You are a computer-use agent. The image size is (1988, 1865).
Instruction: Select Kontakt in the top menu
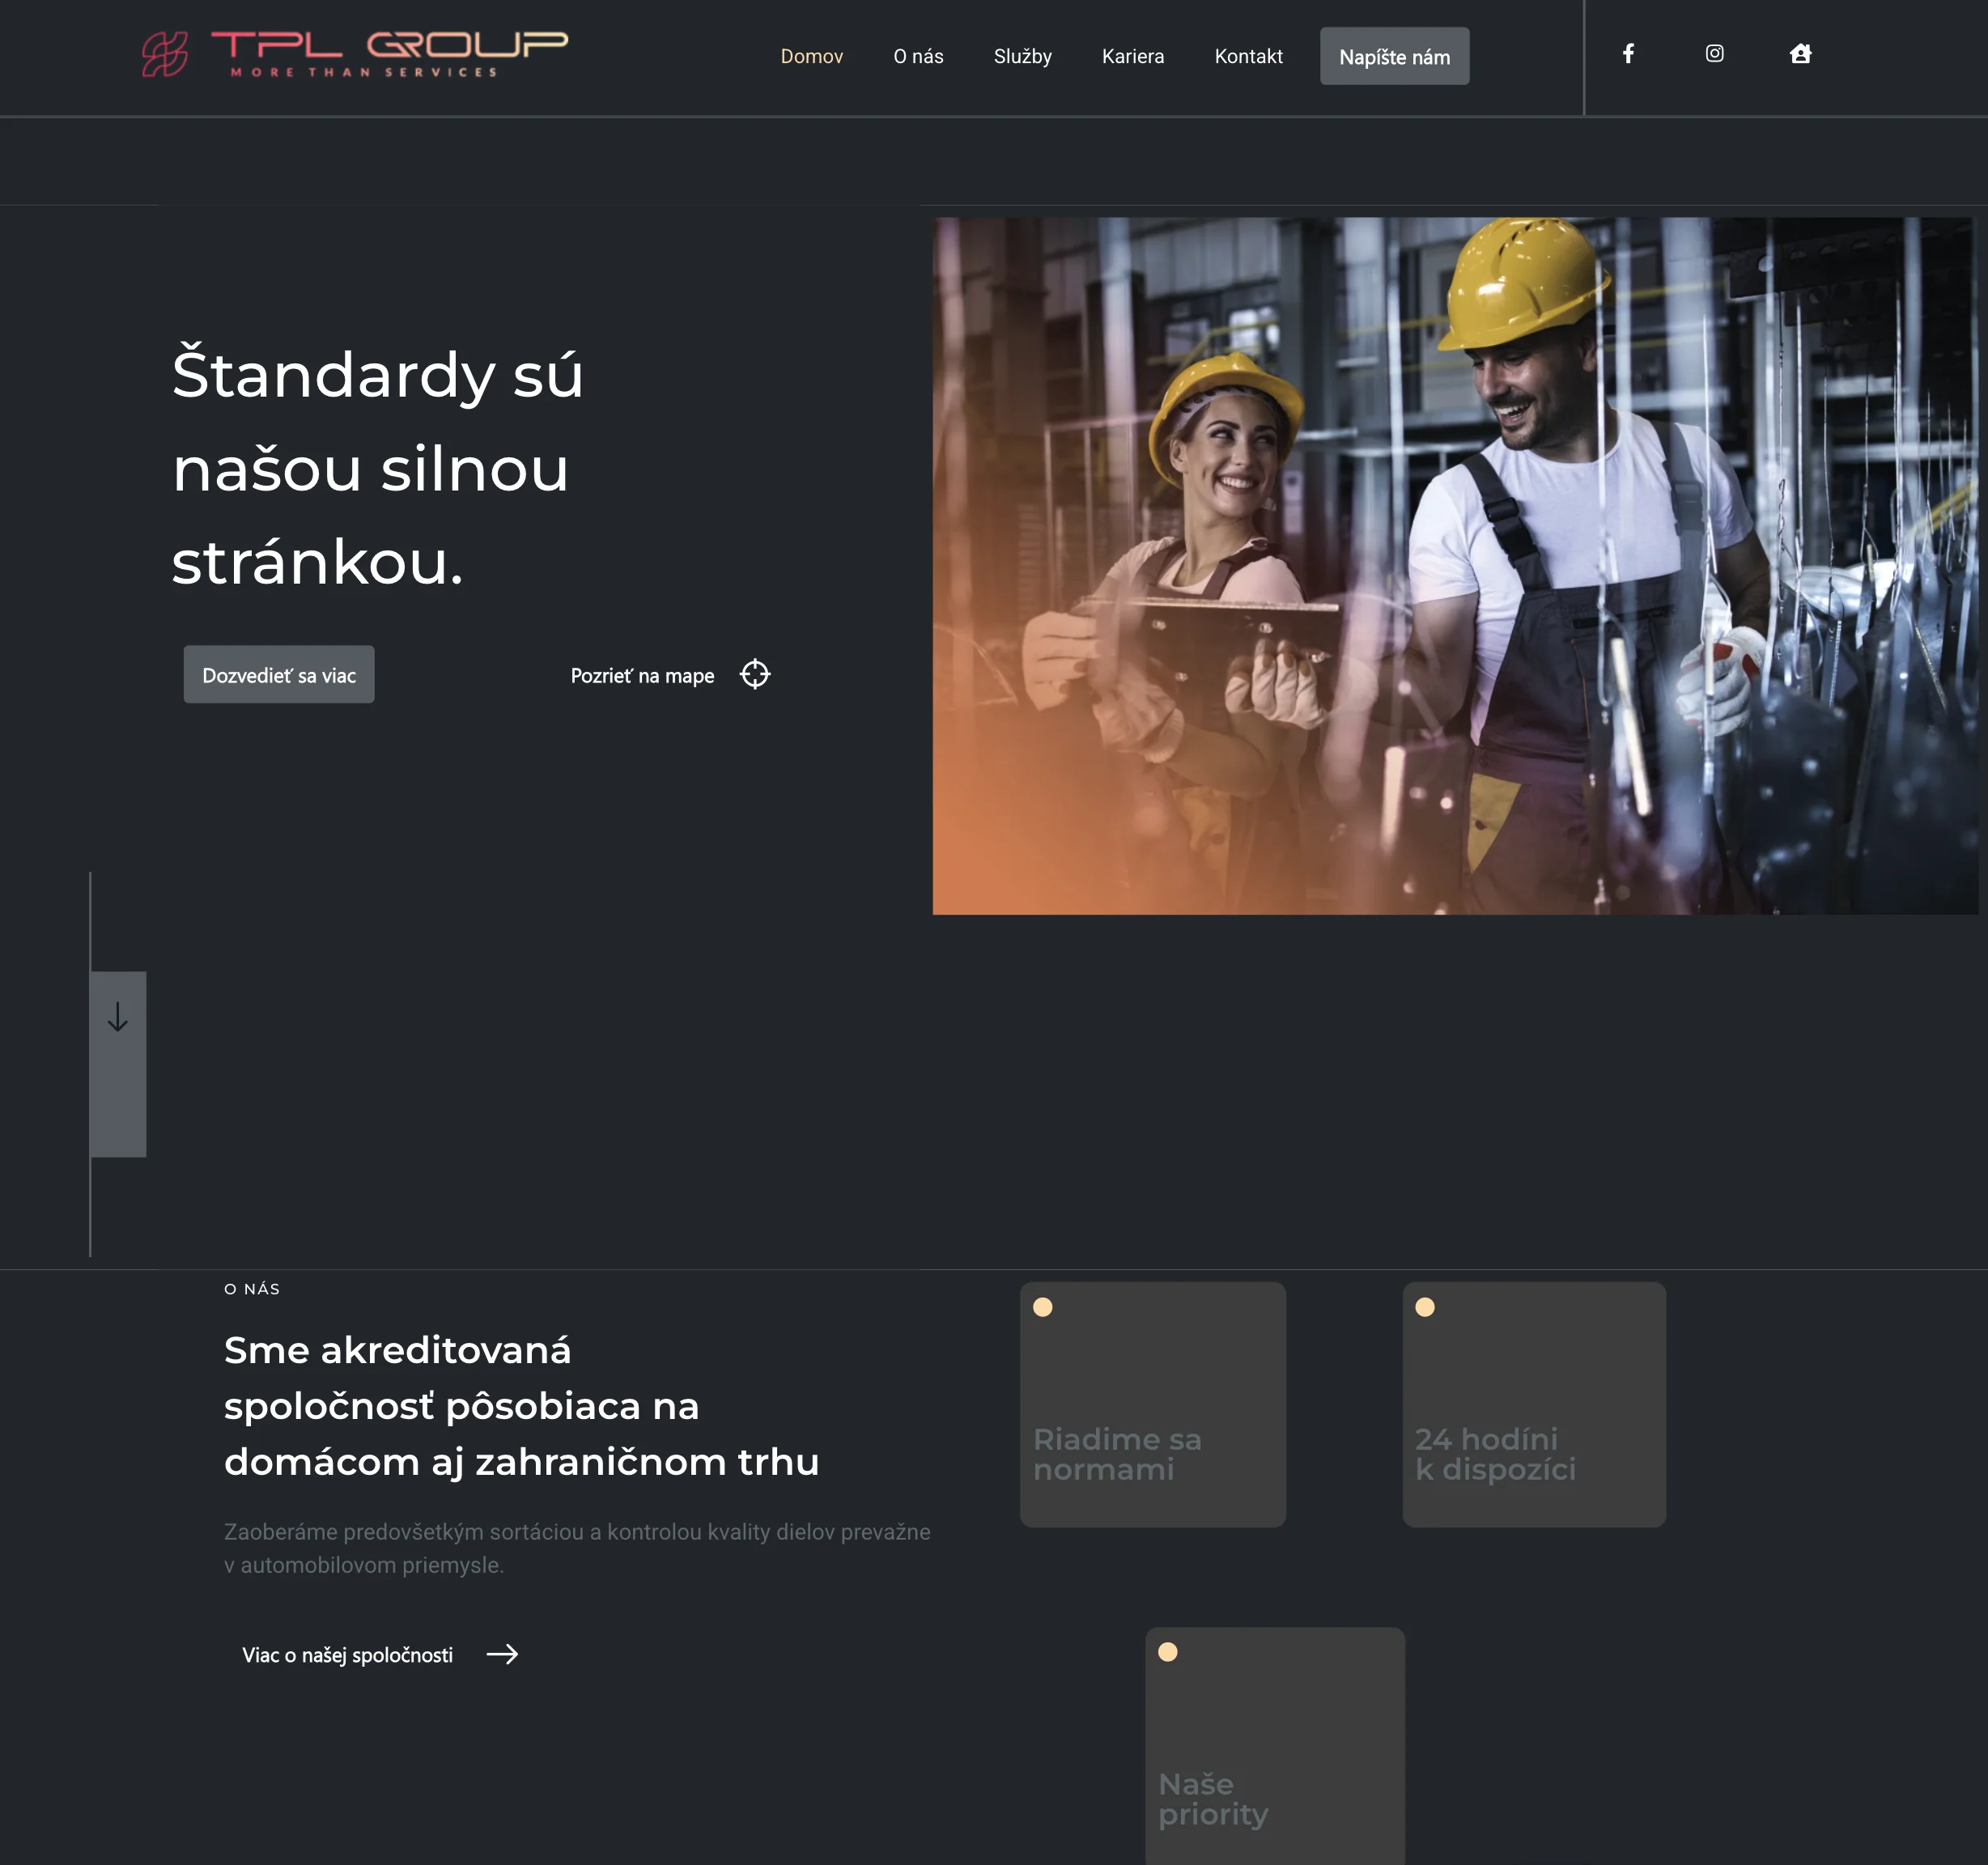pyautogui.click(x=1248, y=56)
